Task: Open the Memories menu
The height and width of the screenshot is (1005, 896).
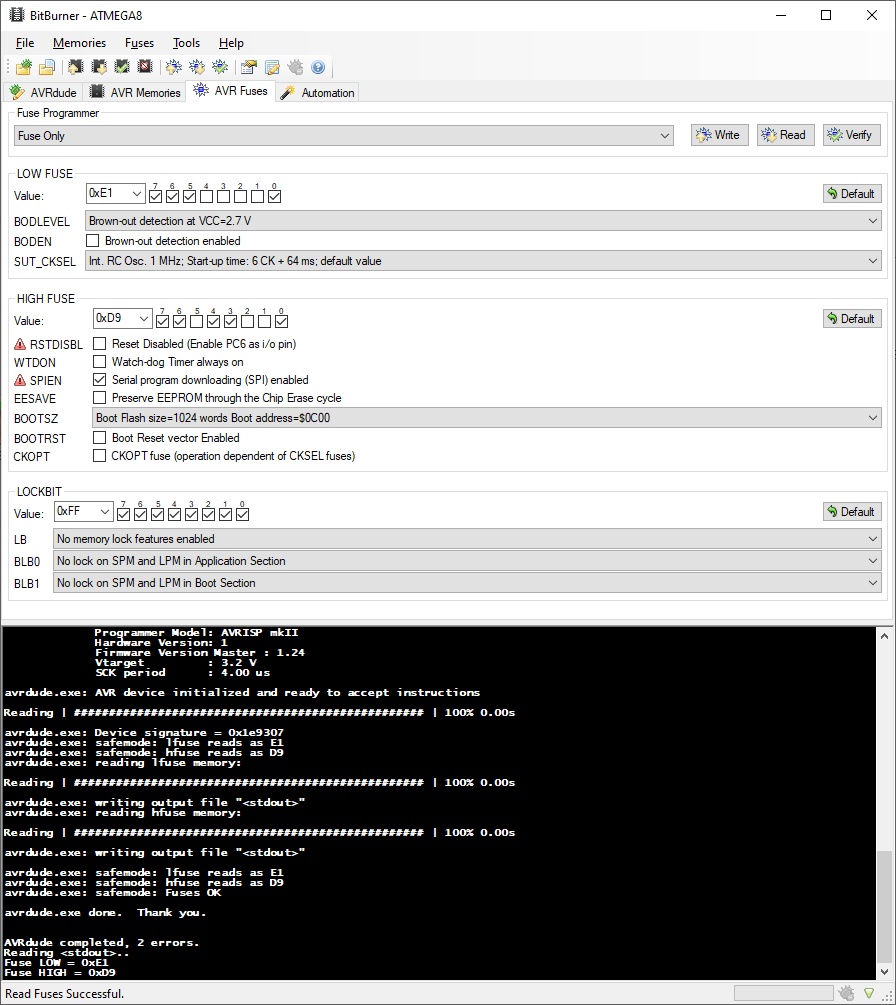Action: point(79,43)
